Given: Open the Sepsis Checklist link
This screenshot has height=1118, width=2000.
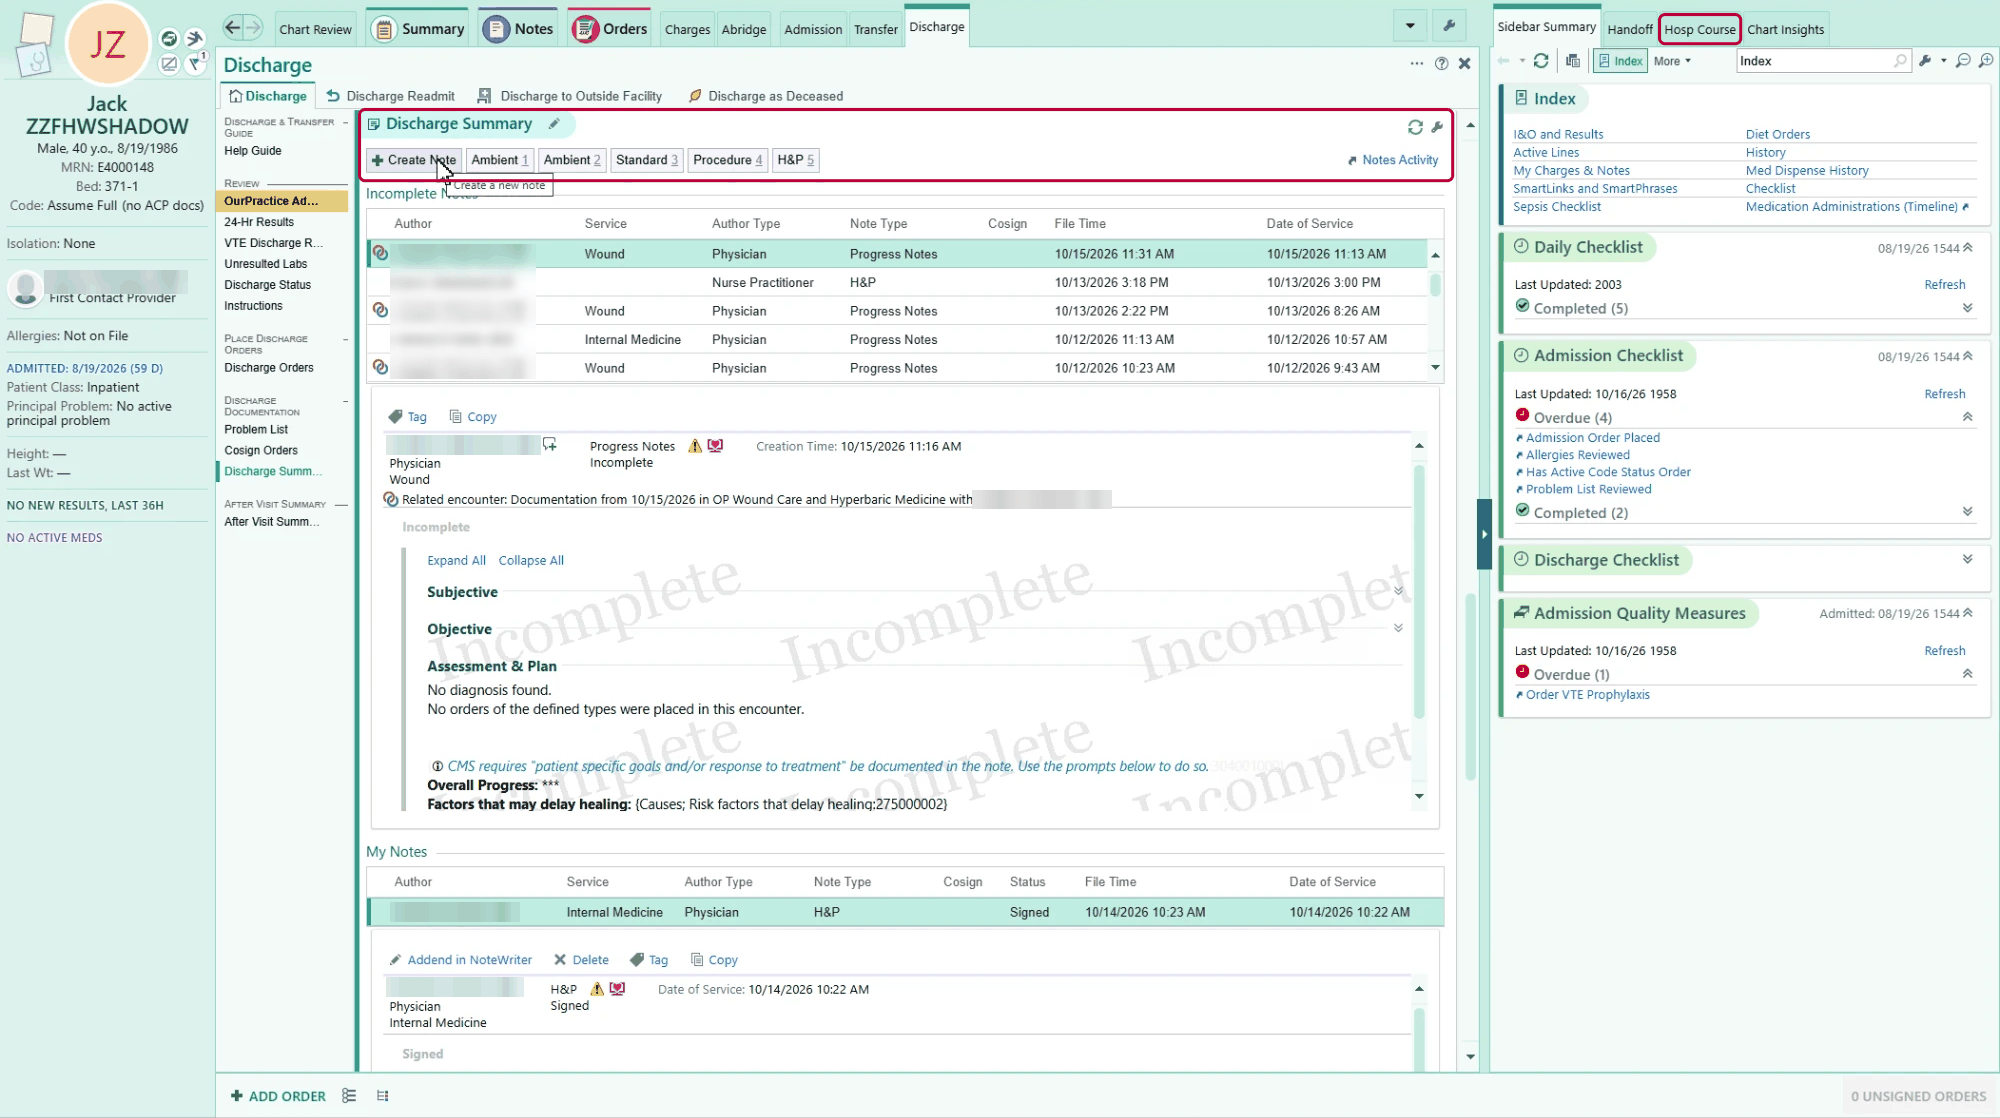Looking at the screenshot, I should [1556, 207].
